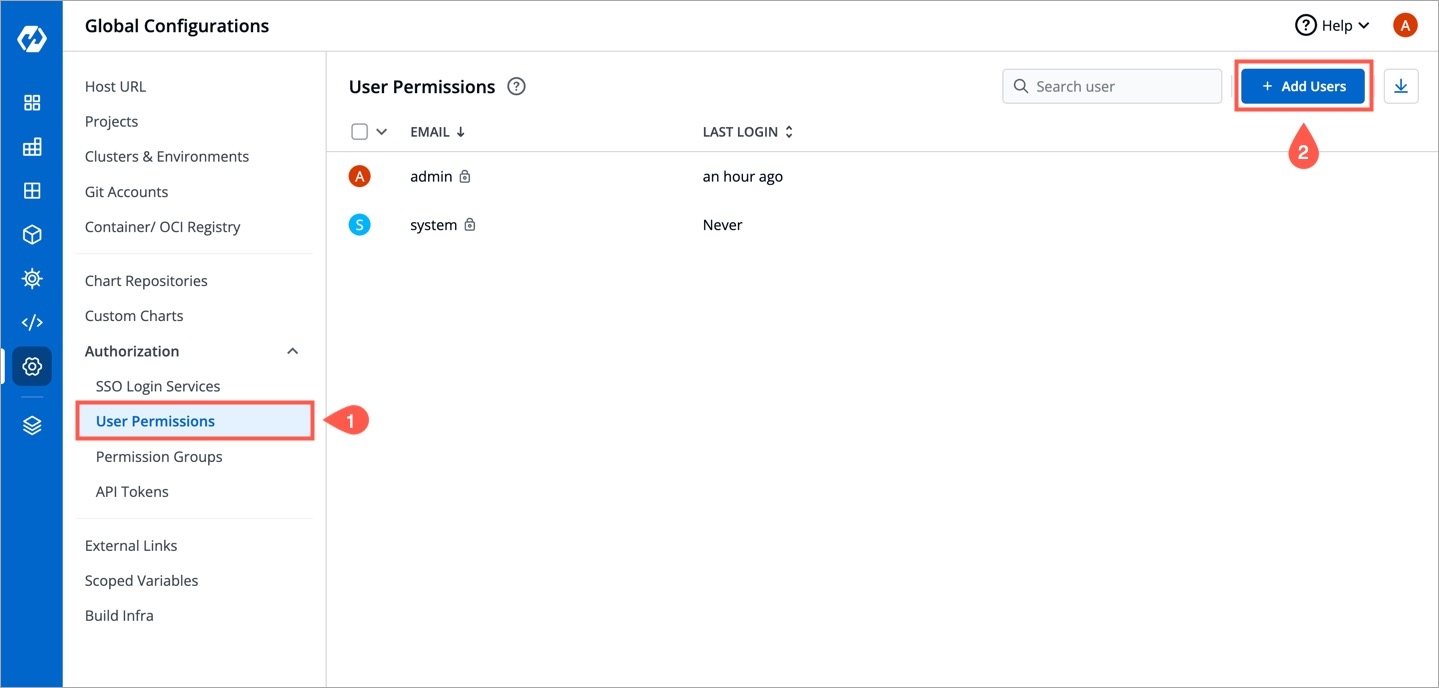This screenshot has height=688, width=1439.
Task: Open API Tokens settings
Action: (x=132, y=492)
